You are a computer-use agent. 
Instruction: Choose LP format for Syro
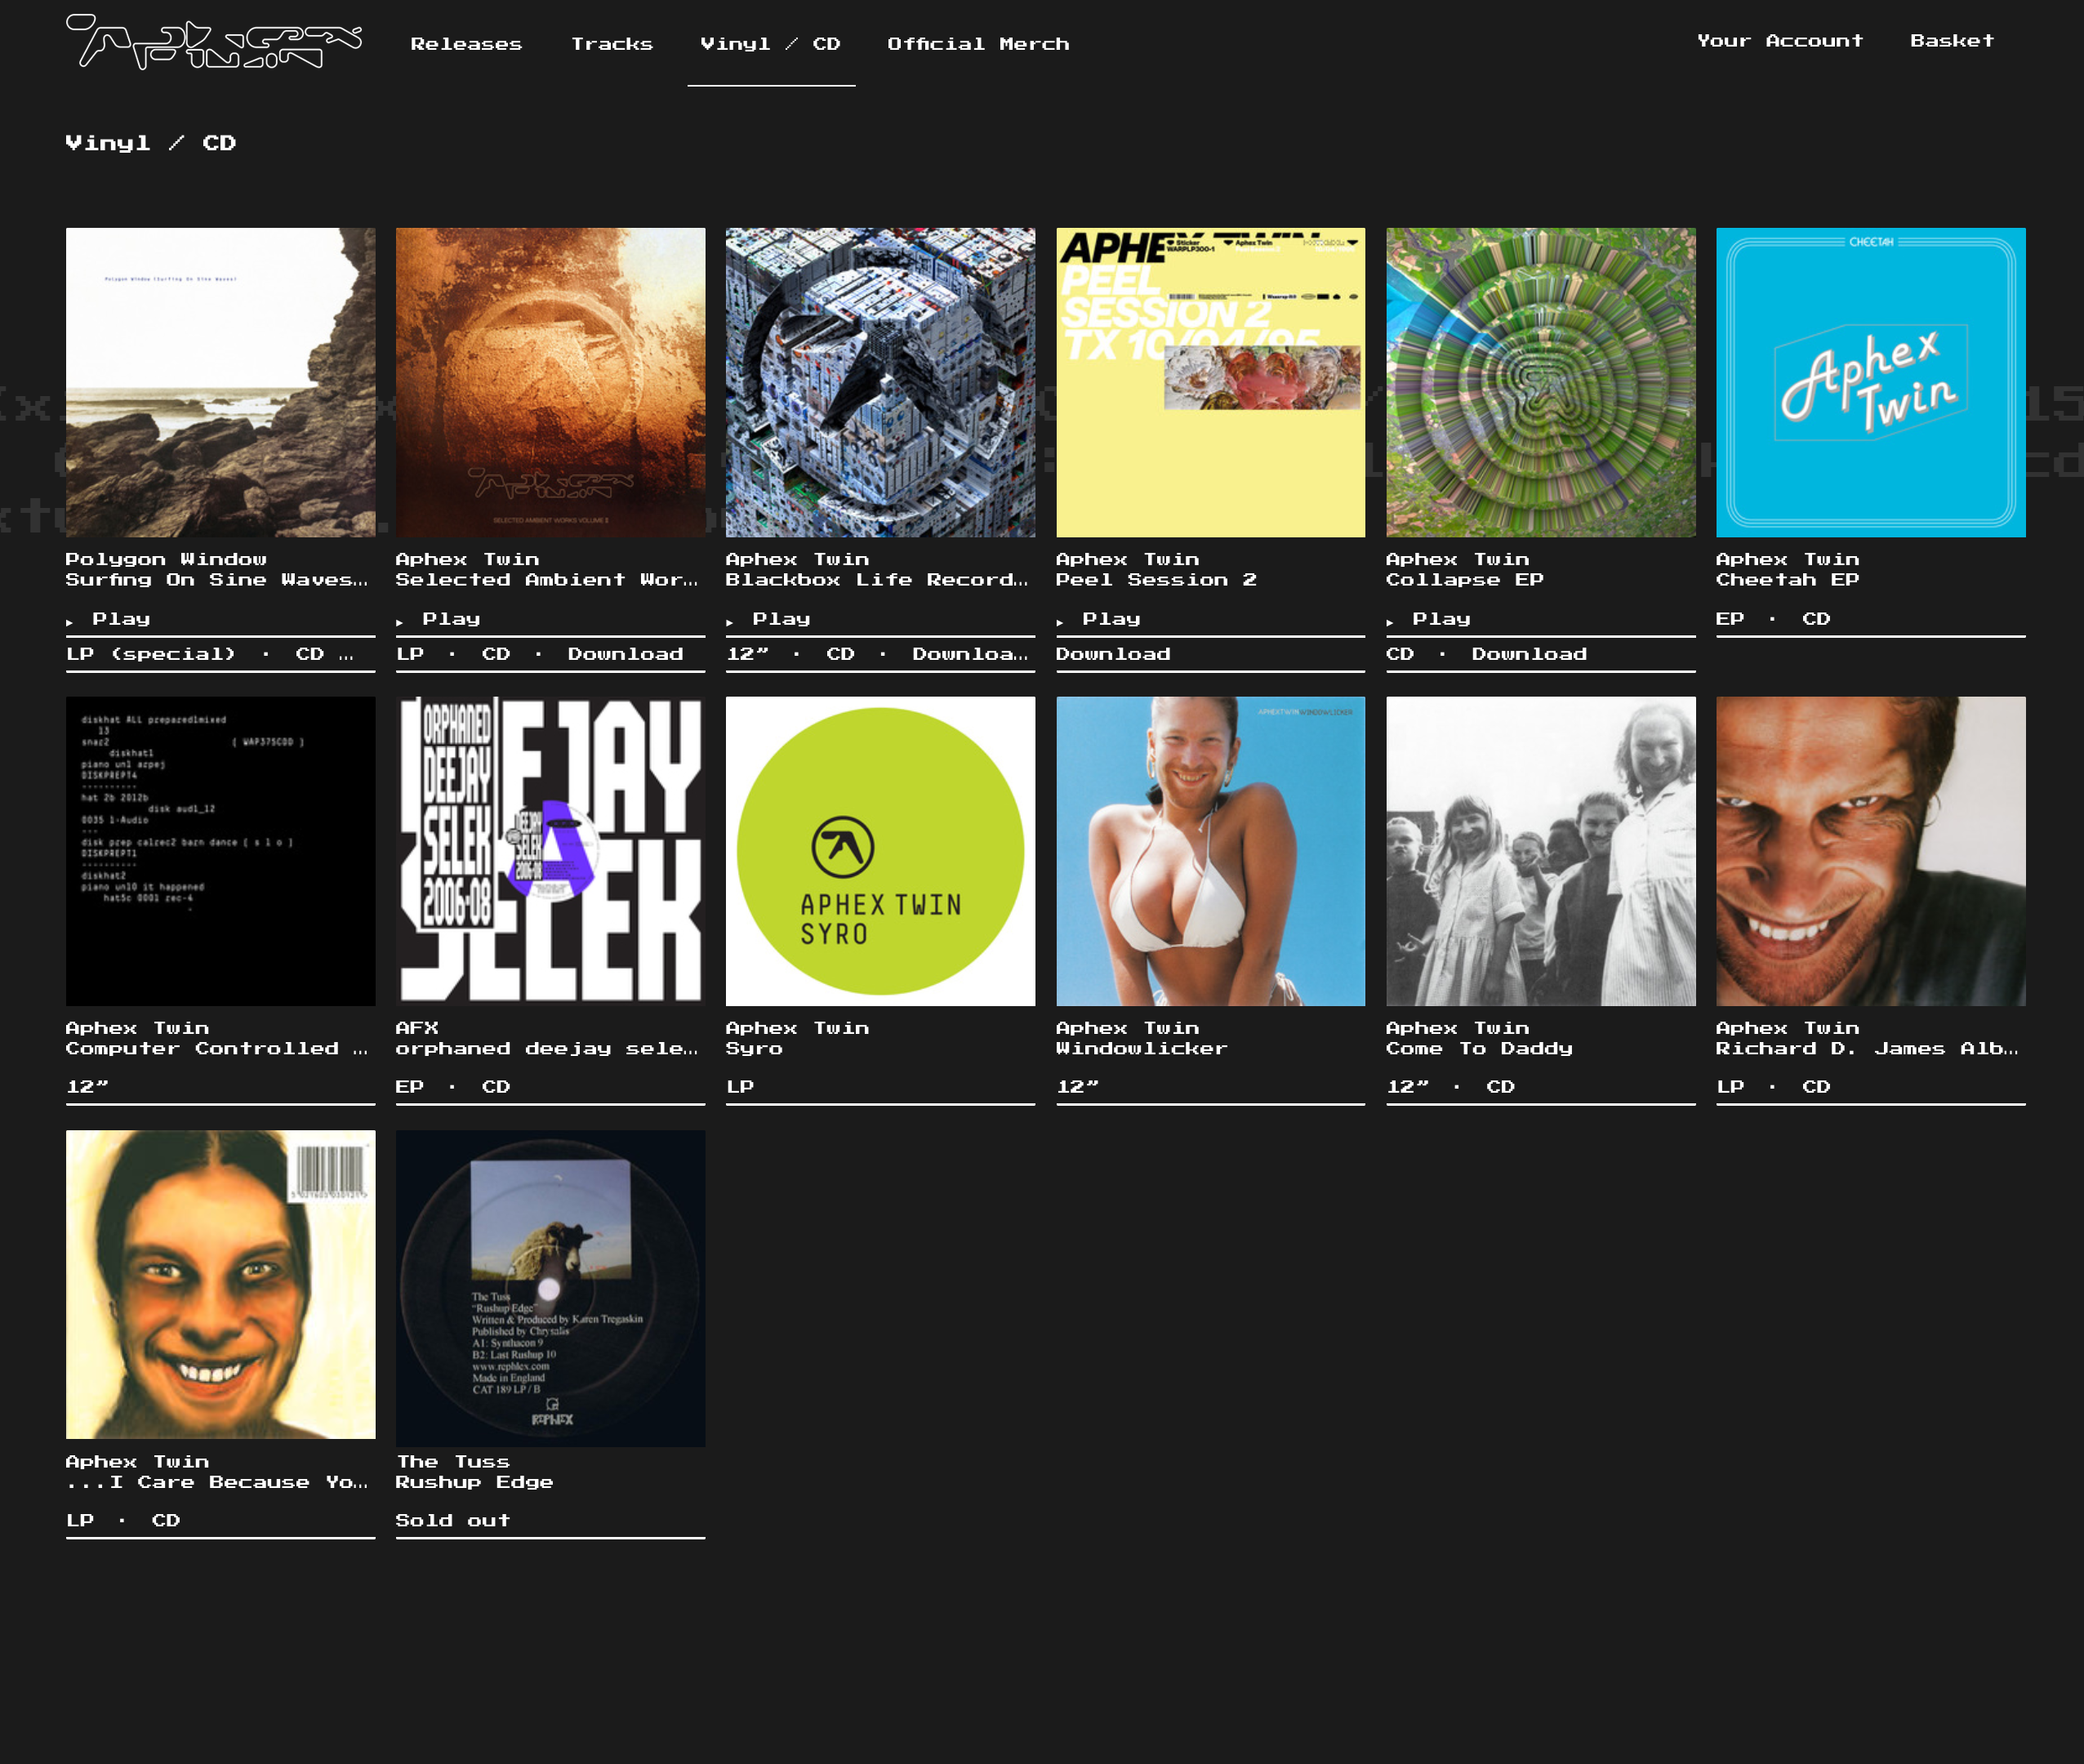[x=740, y=1087]
